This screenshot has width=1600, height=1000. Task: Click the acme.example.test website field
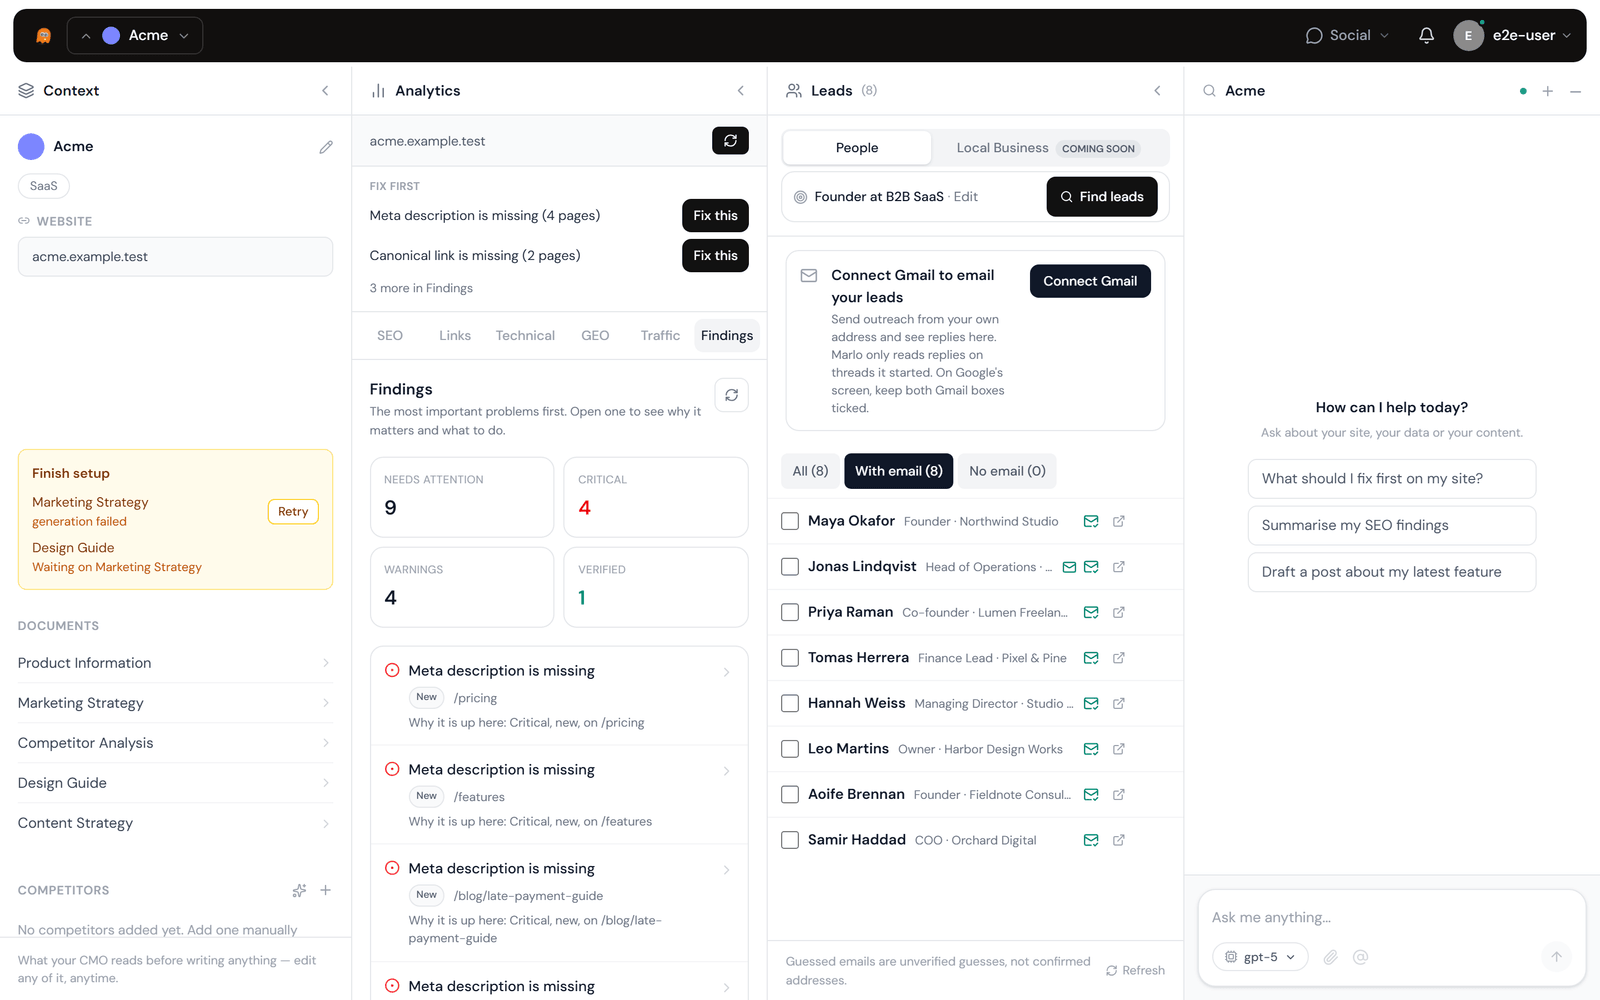[x=175, y=257]
